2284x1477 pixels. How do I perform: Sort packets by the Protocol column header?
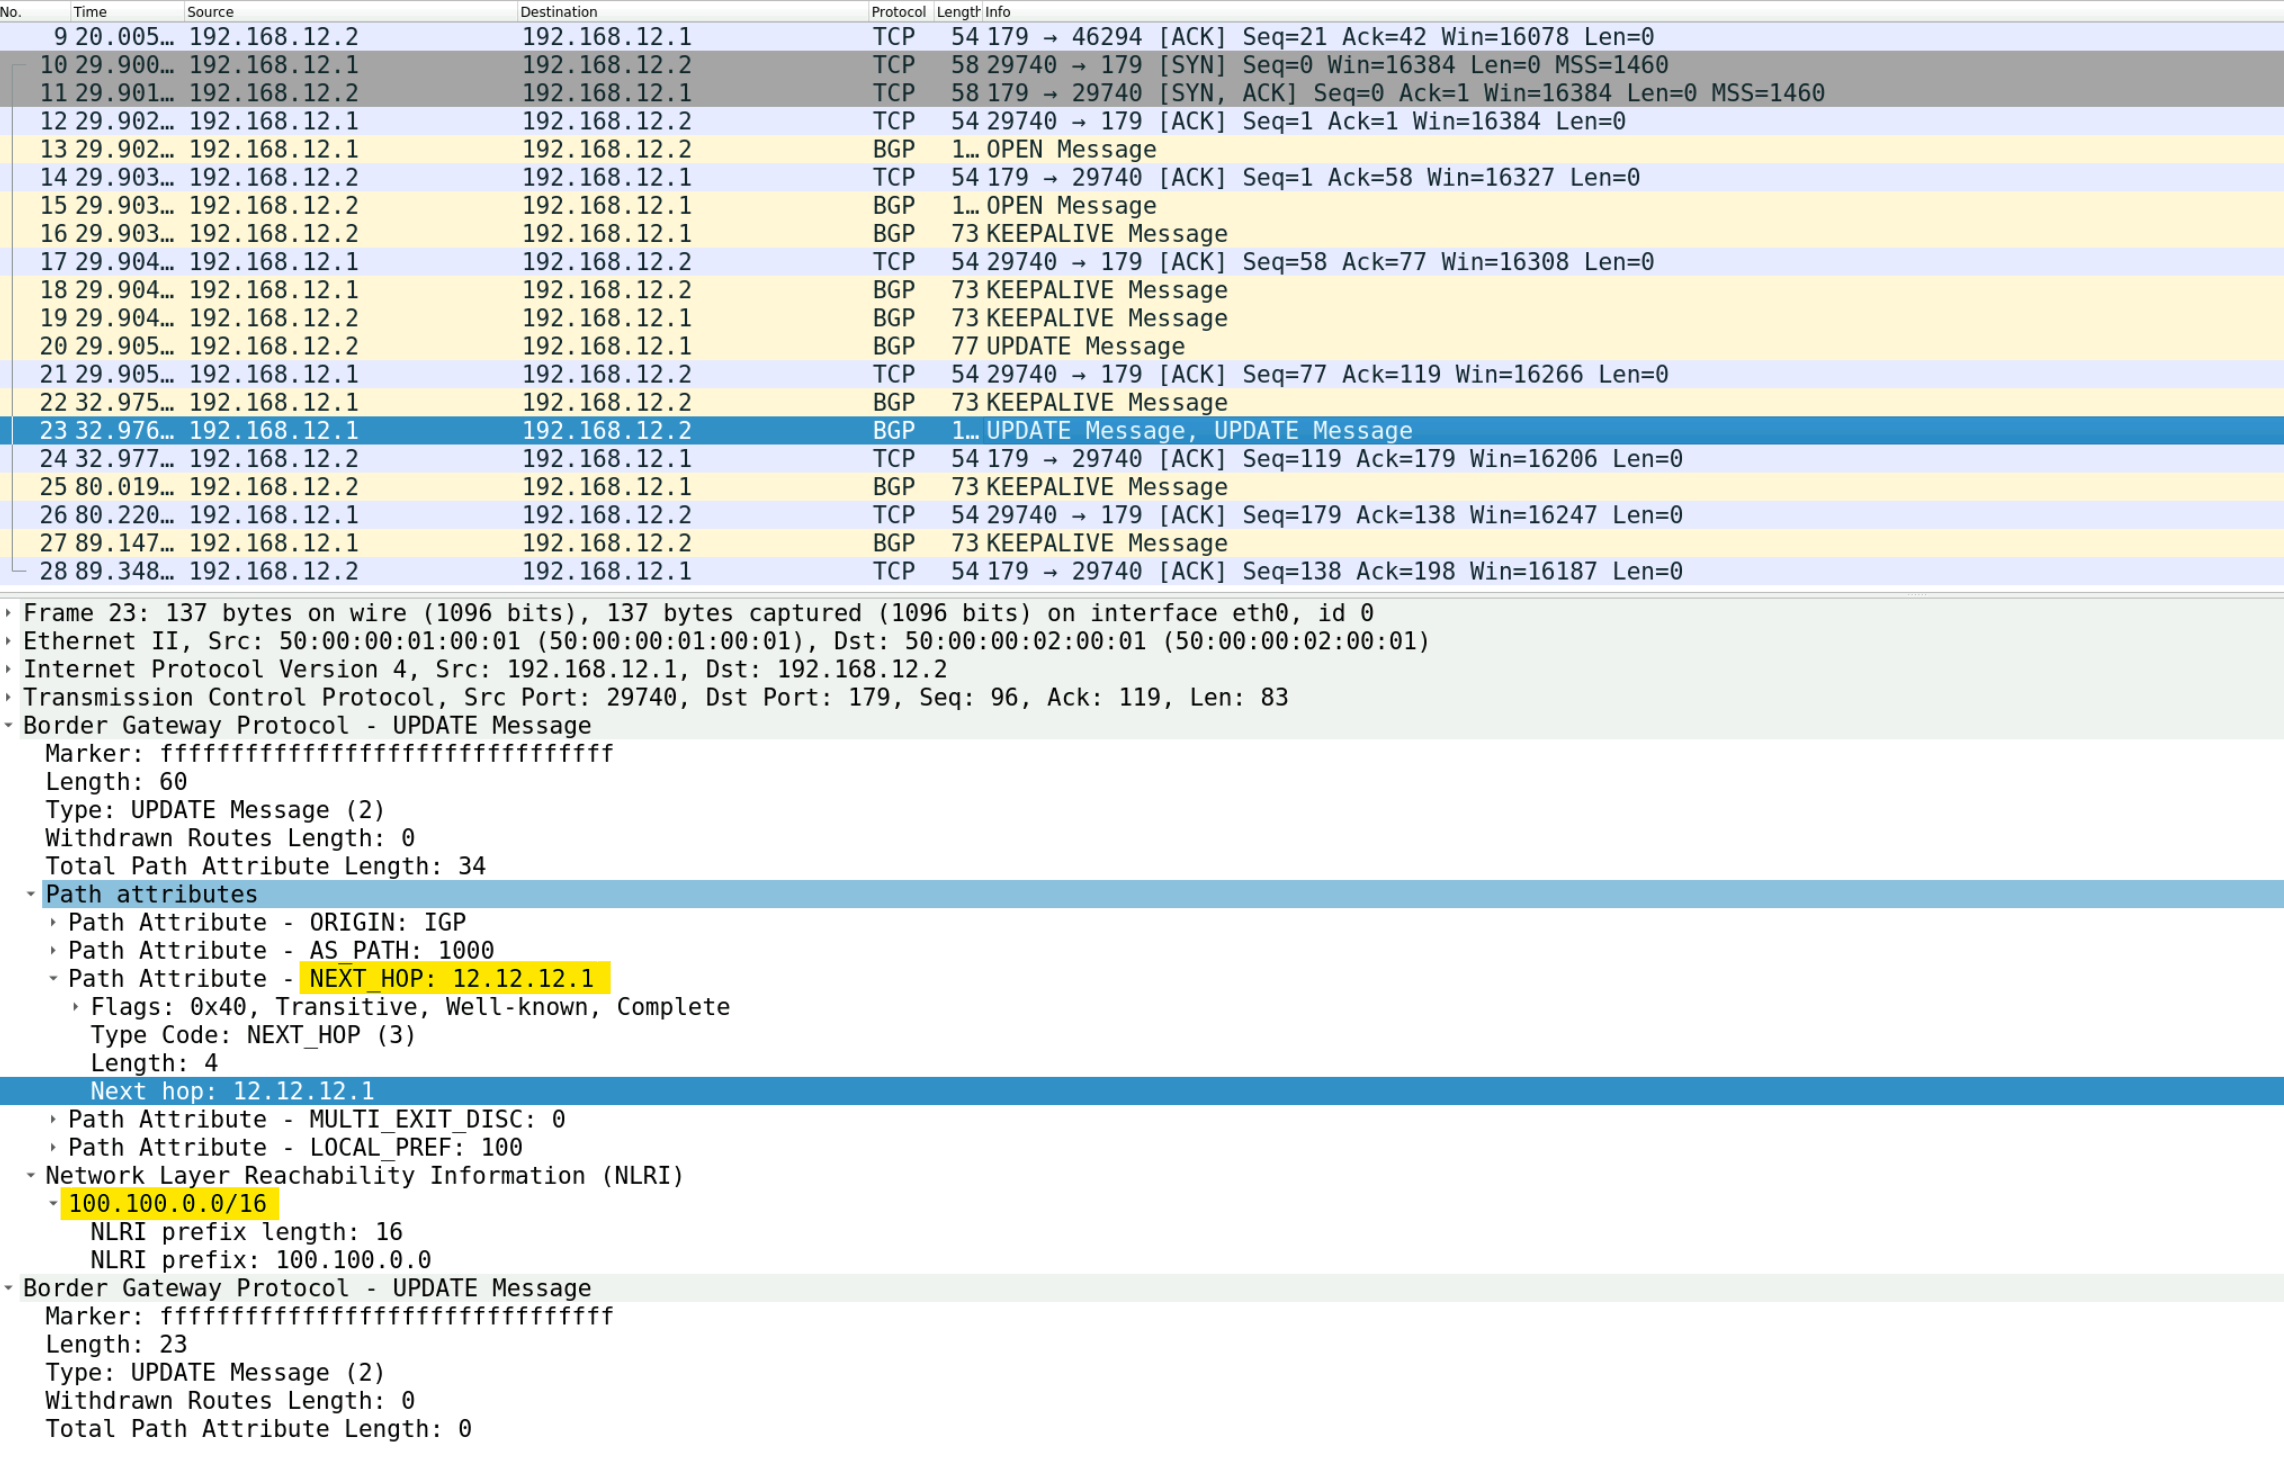click(899, 11)
